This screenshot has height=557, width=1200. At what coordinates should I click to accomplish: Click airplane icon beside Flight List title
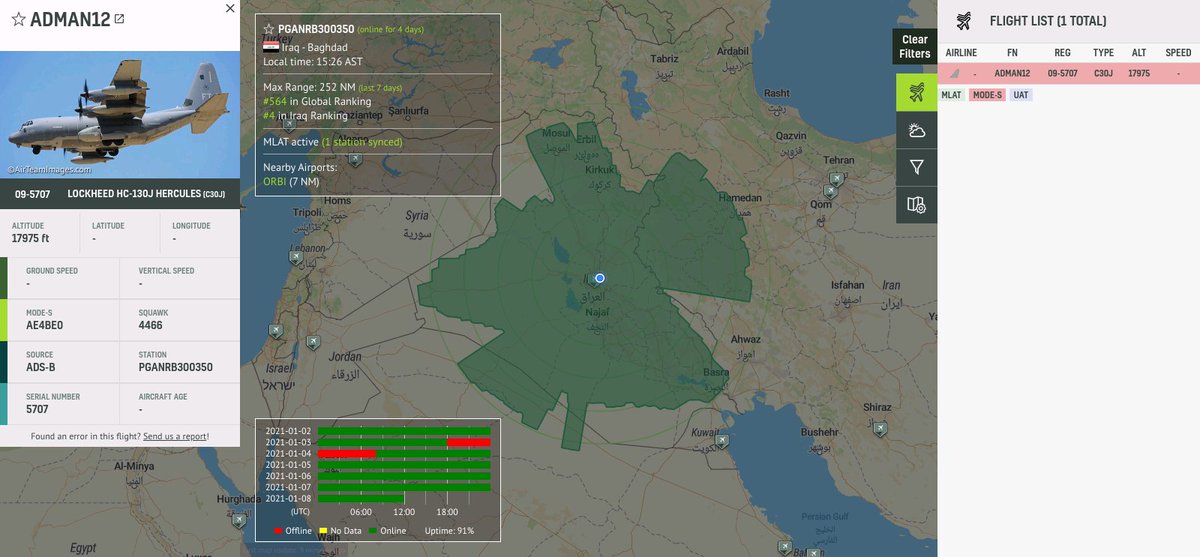[x=964, y=21]
